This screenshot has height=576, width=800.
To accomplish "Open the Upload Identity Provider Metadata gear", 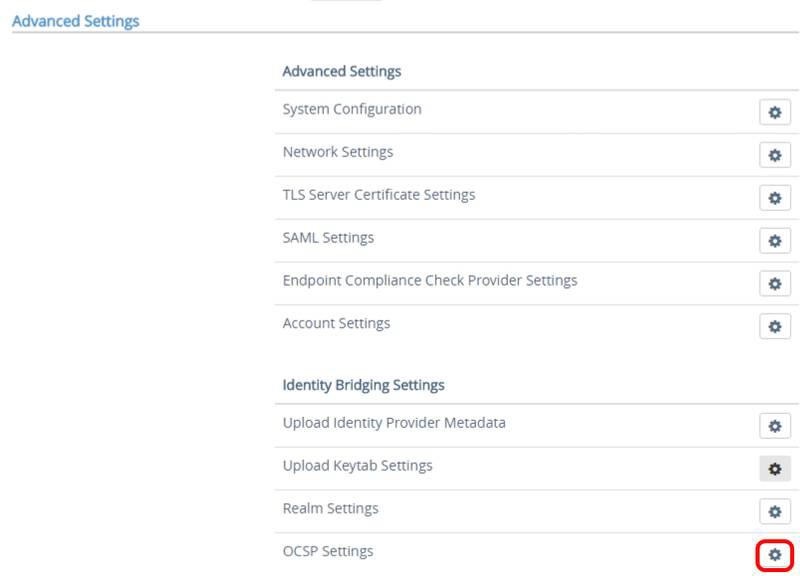I will (x=775, y=424).
